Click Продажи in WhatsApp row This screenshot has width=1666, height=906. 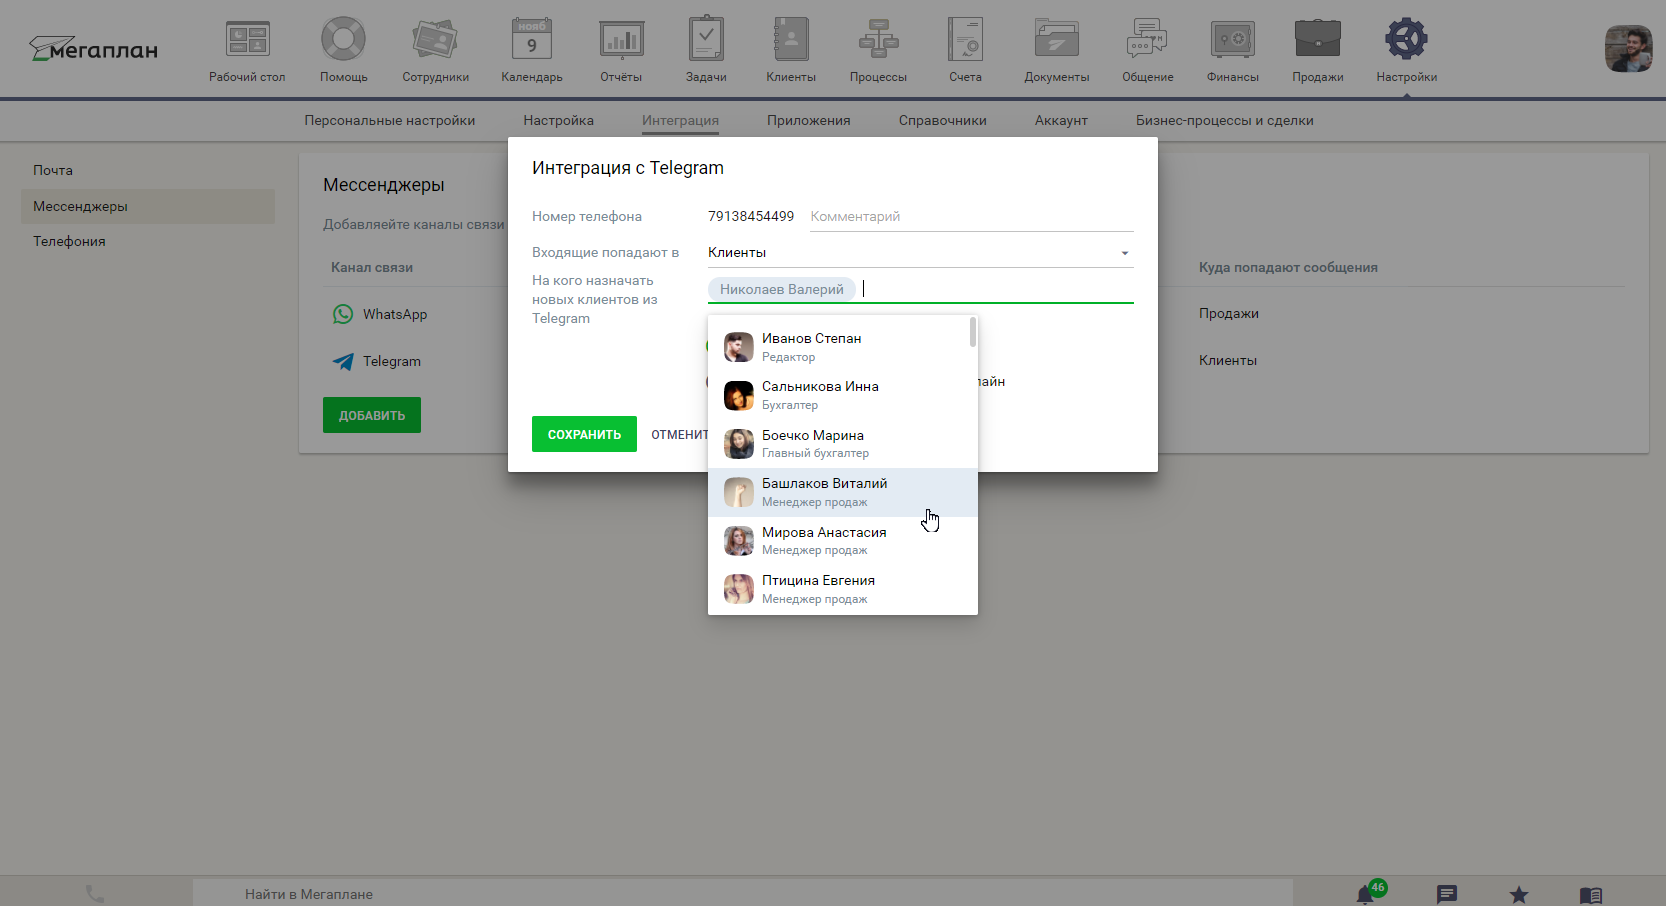tap(1229, 313)
